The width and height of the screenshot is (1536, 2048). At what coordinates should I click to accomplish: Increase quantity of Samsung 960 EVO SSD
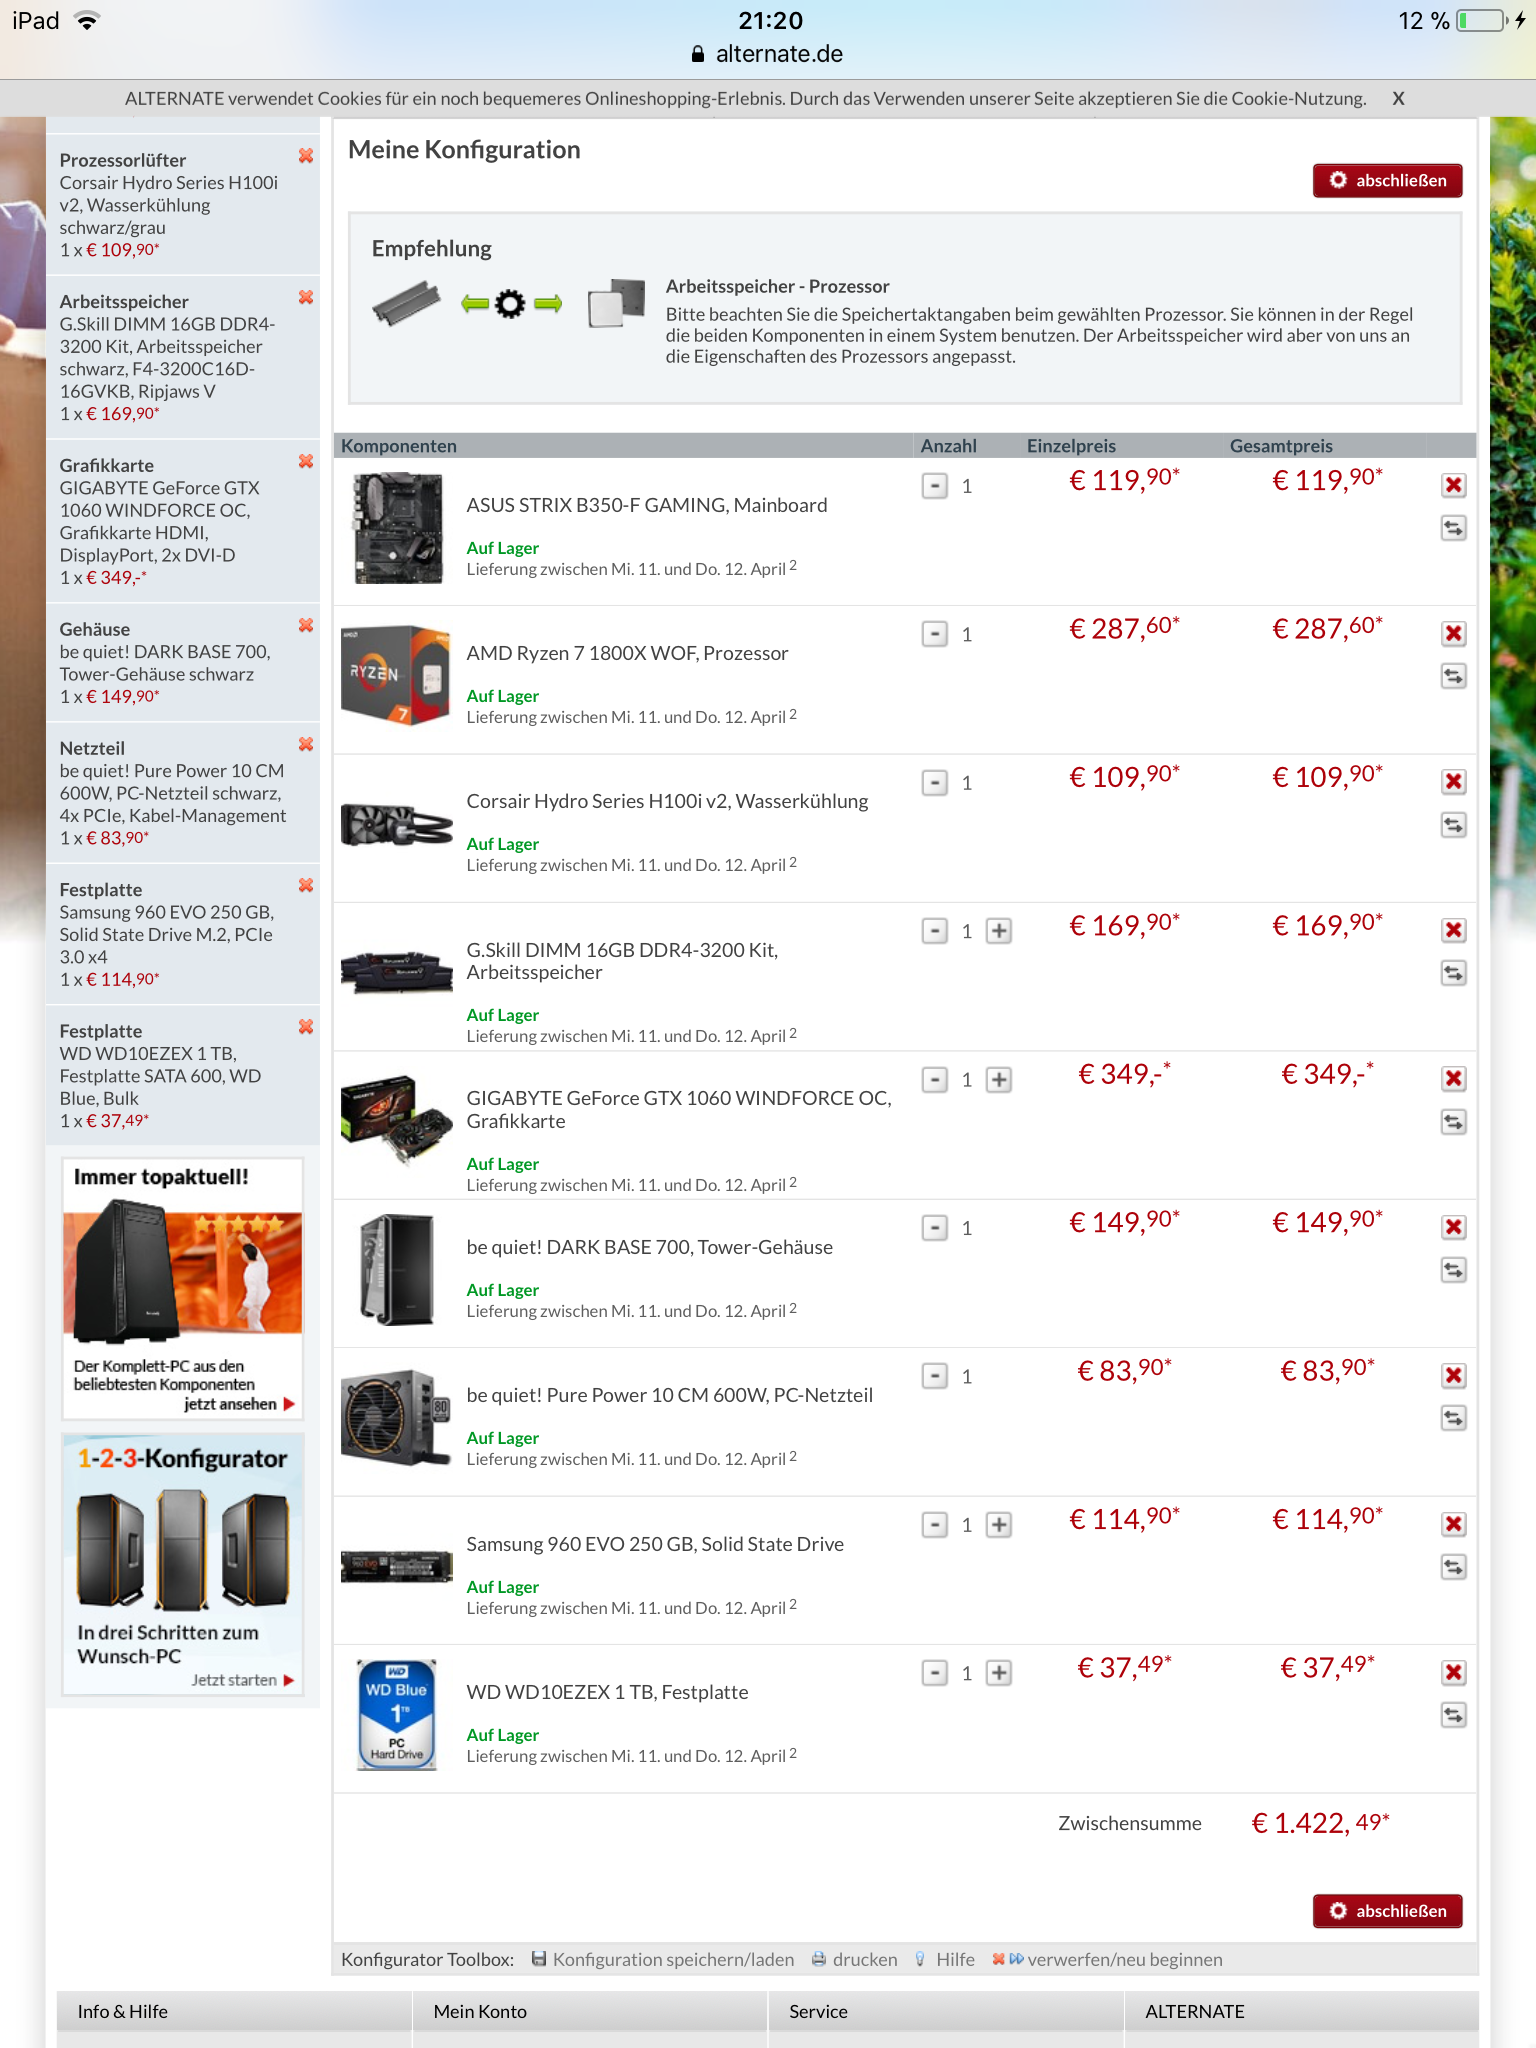(998, 1525)
